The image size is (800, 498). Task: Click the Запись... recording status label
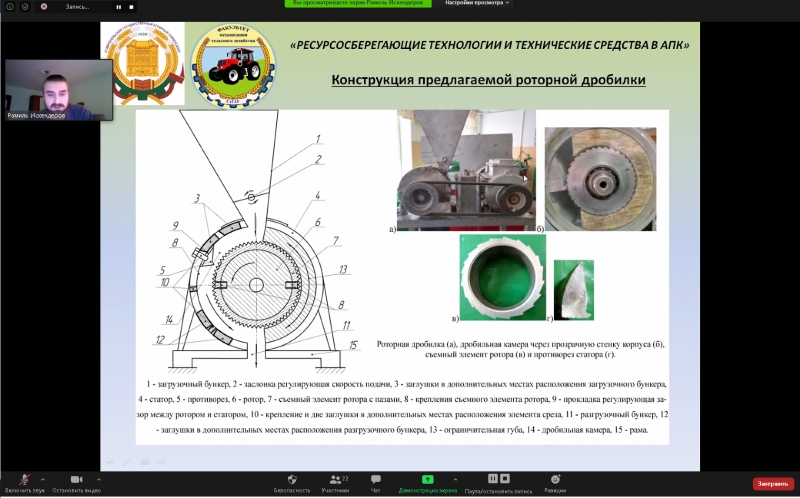[77, 7]
